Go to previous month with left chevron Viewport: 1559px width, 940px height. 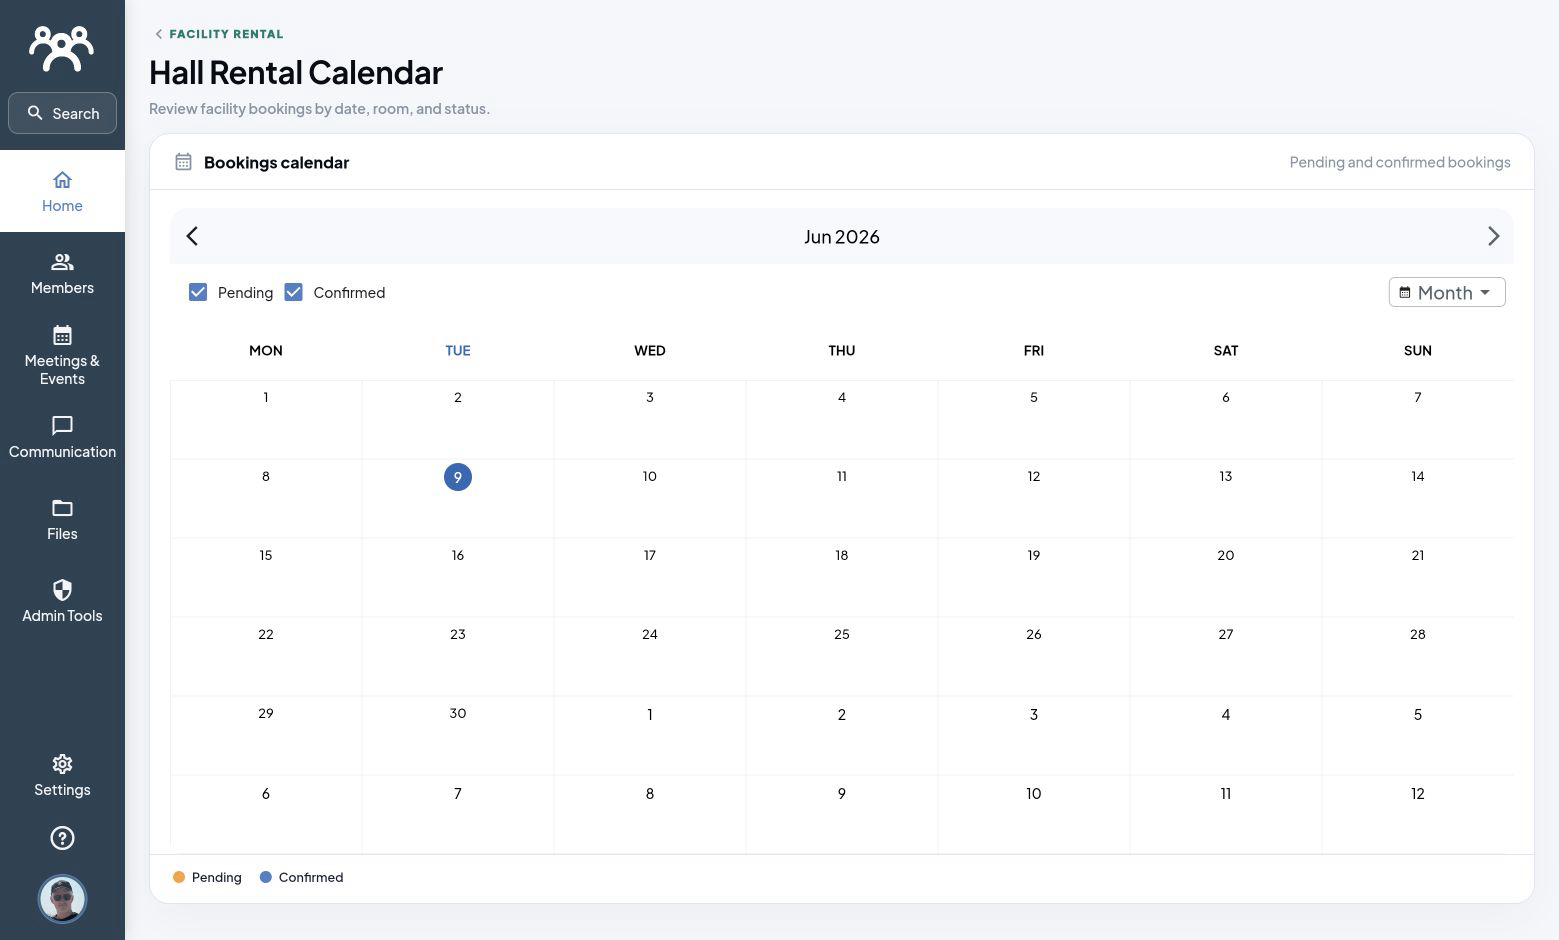click(192, 236)
